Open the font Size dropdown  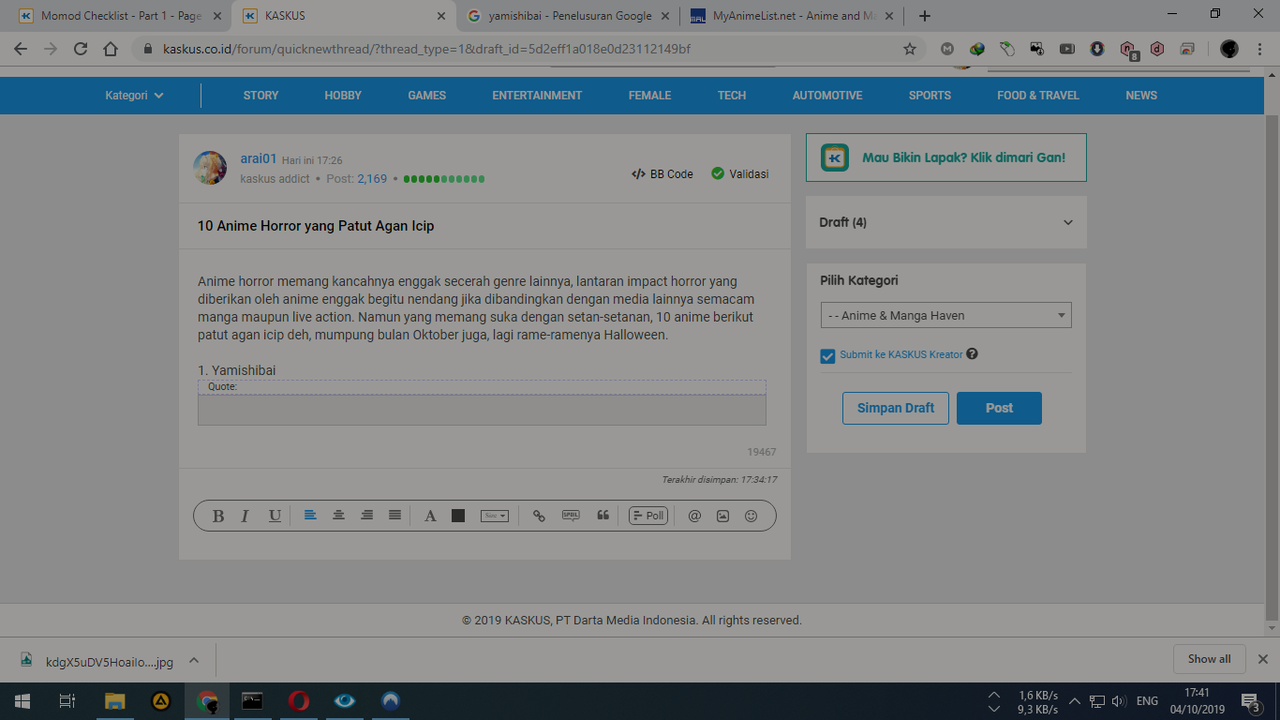[x=494, y=516]
